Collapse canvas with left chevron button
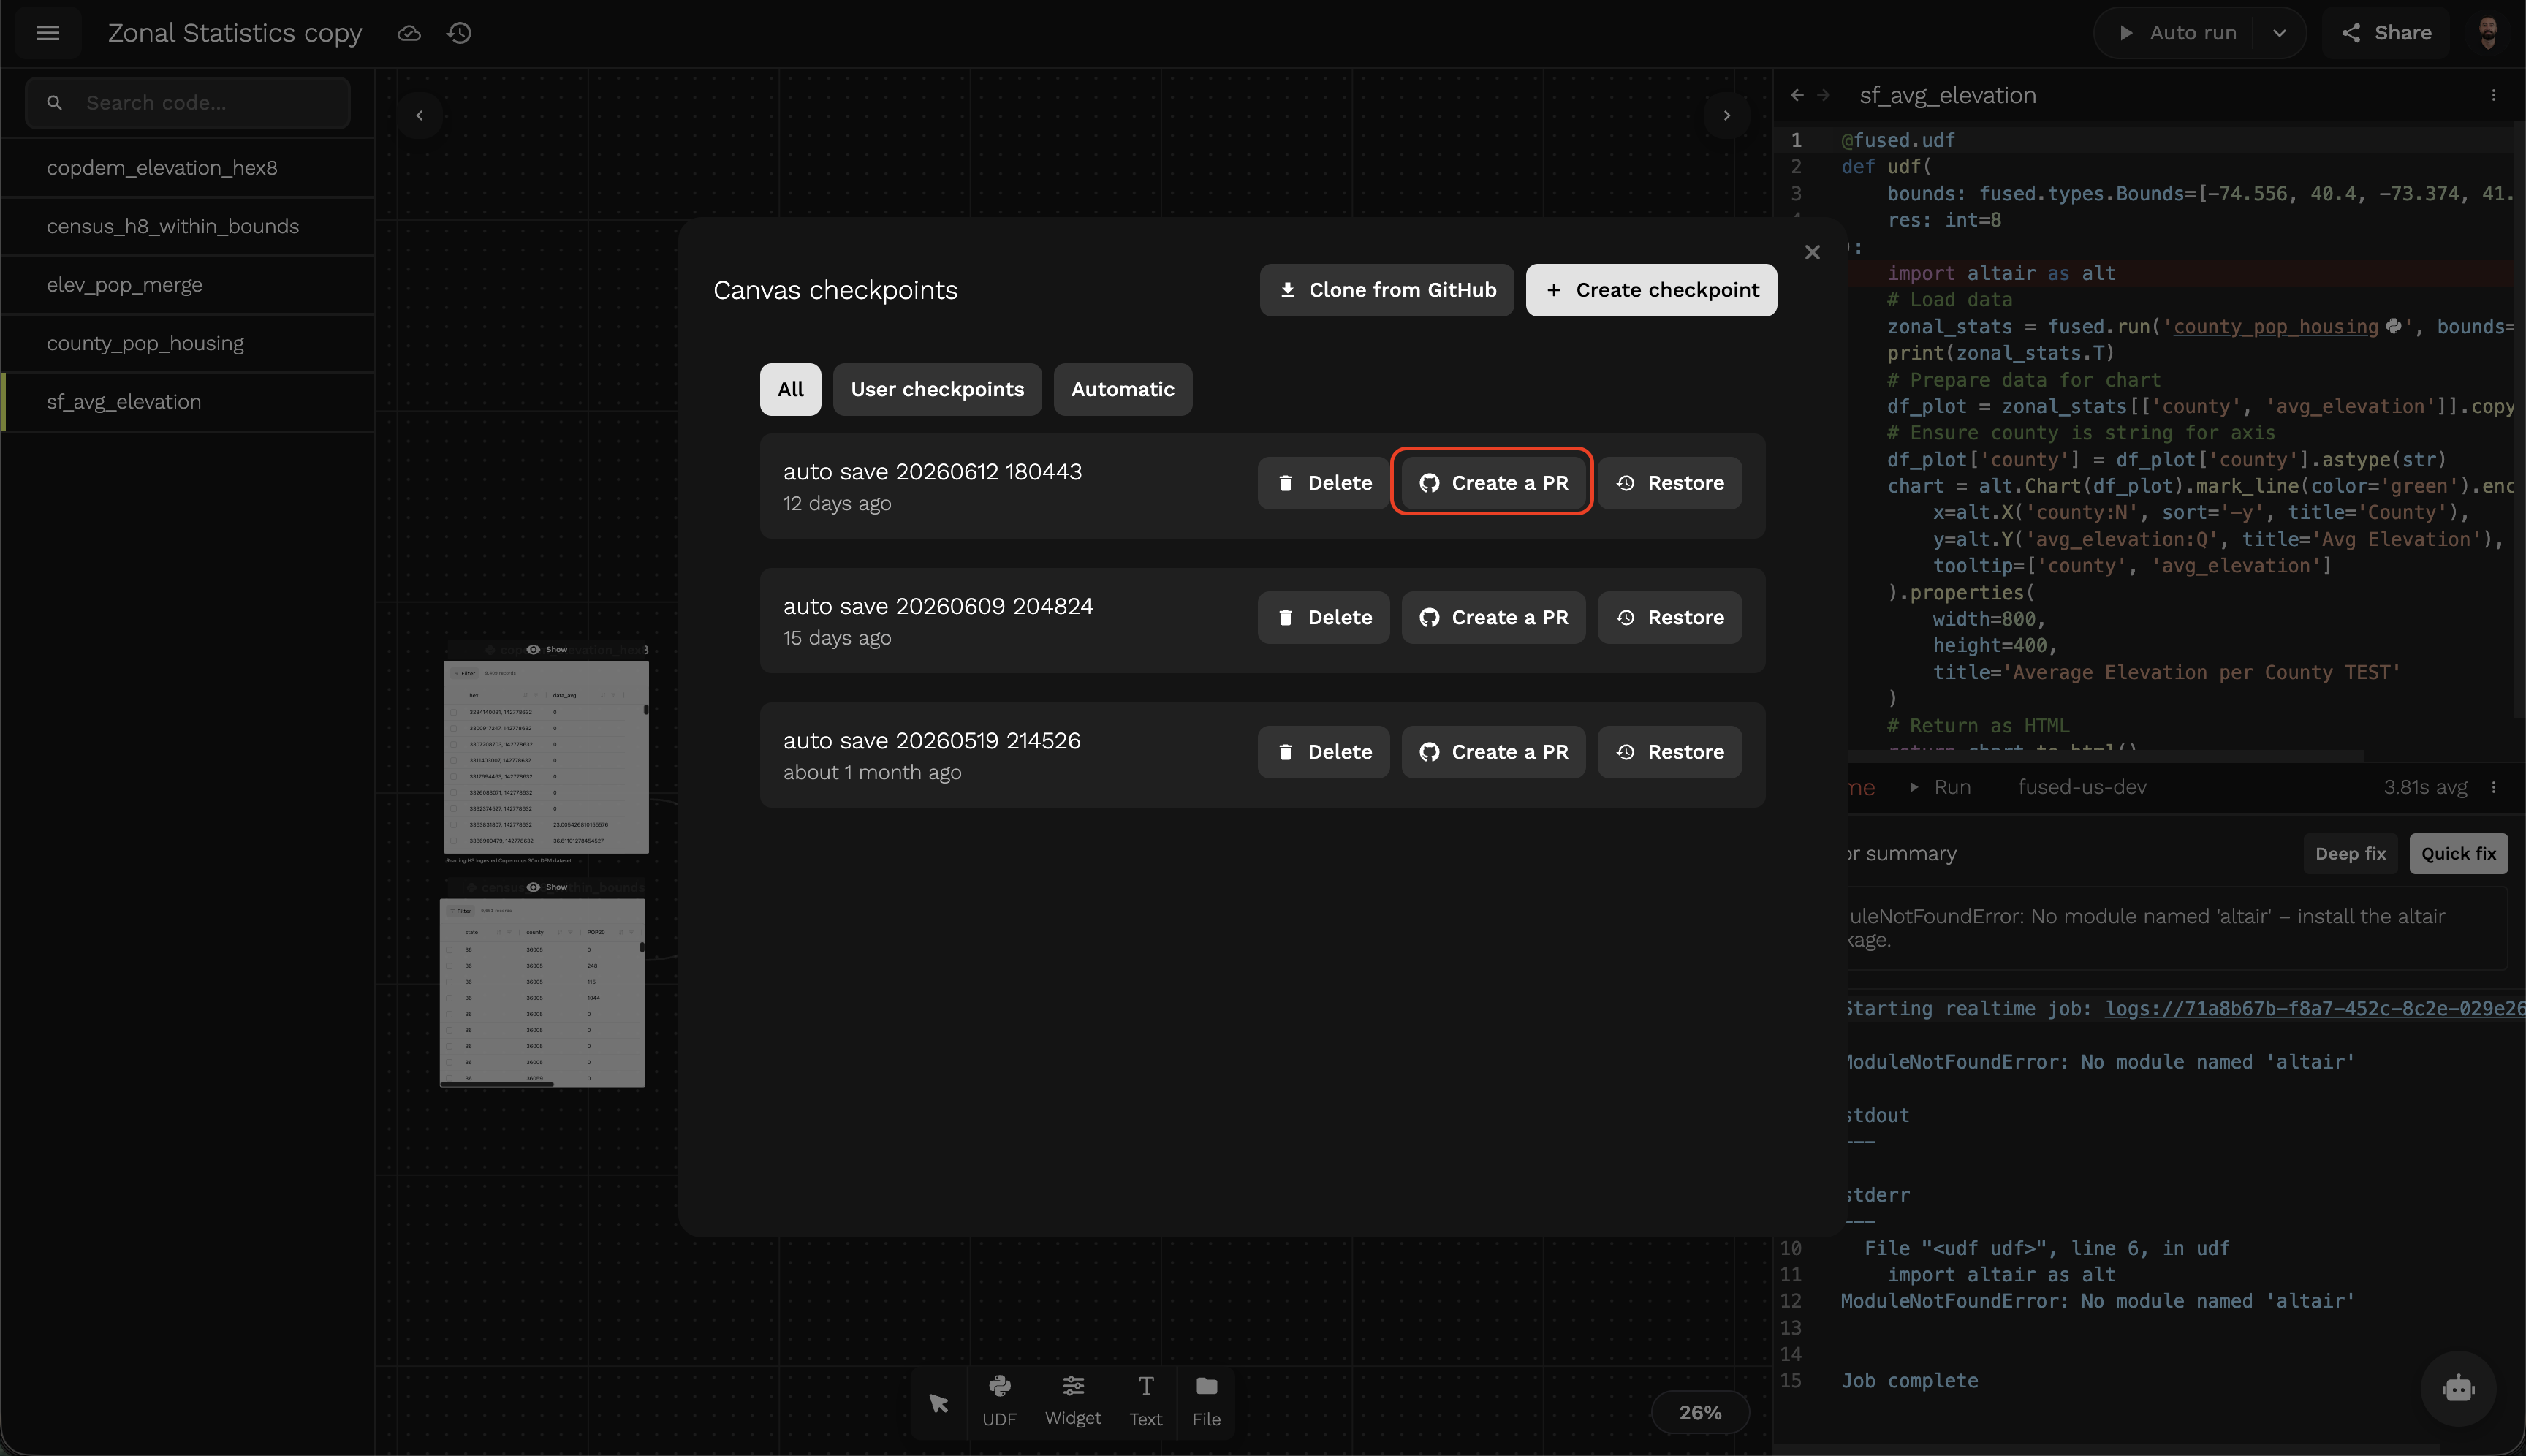This screenshot has width=2526, height=1456. click(419, 115)
